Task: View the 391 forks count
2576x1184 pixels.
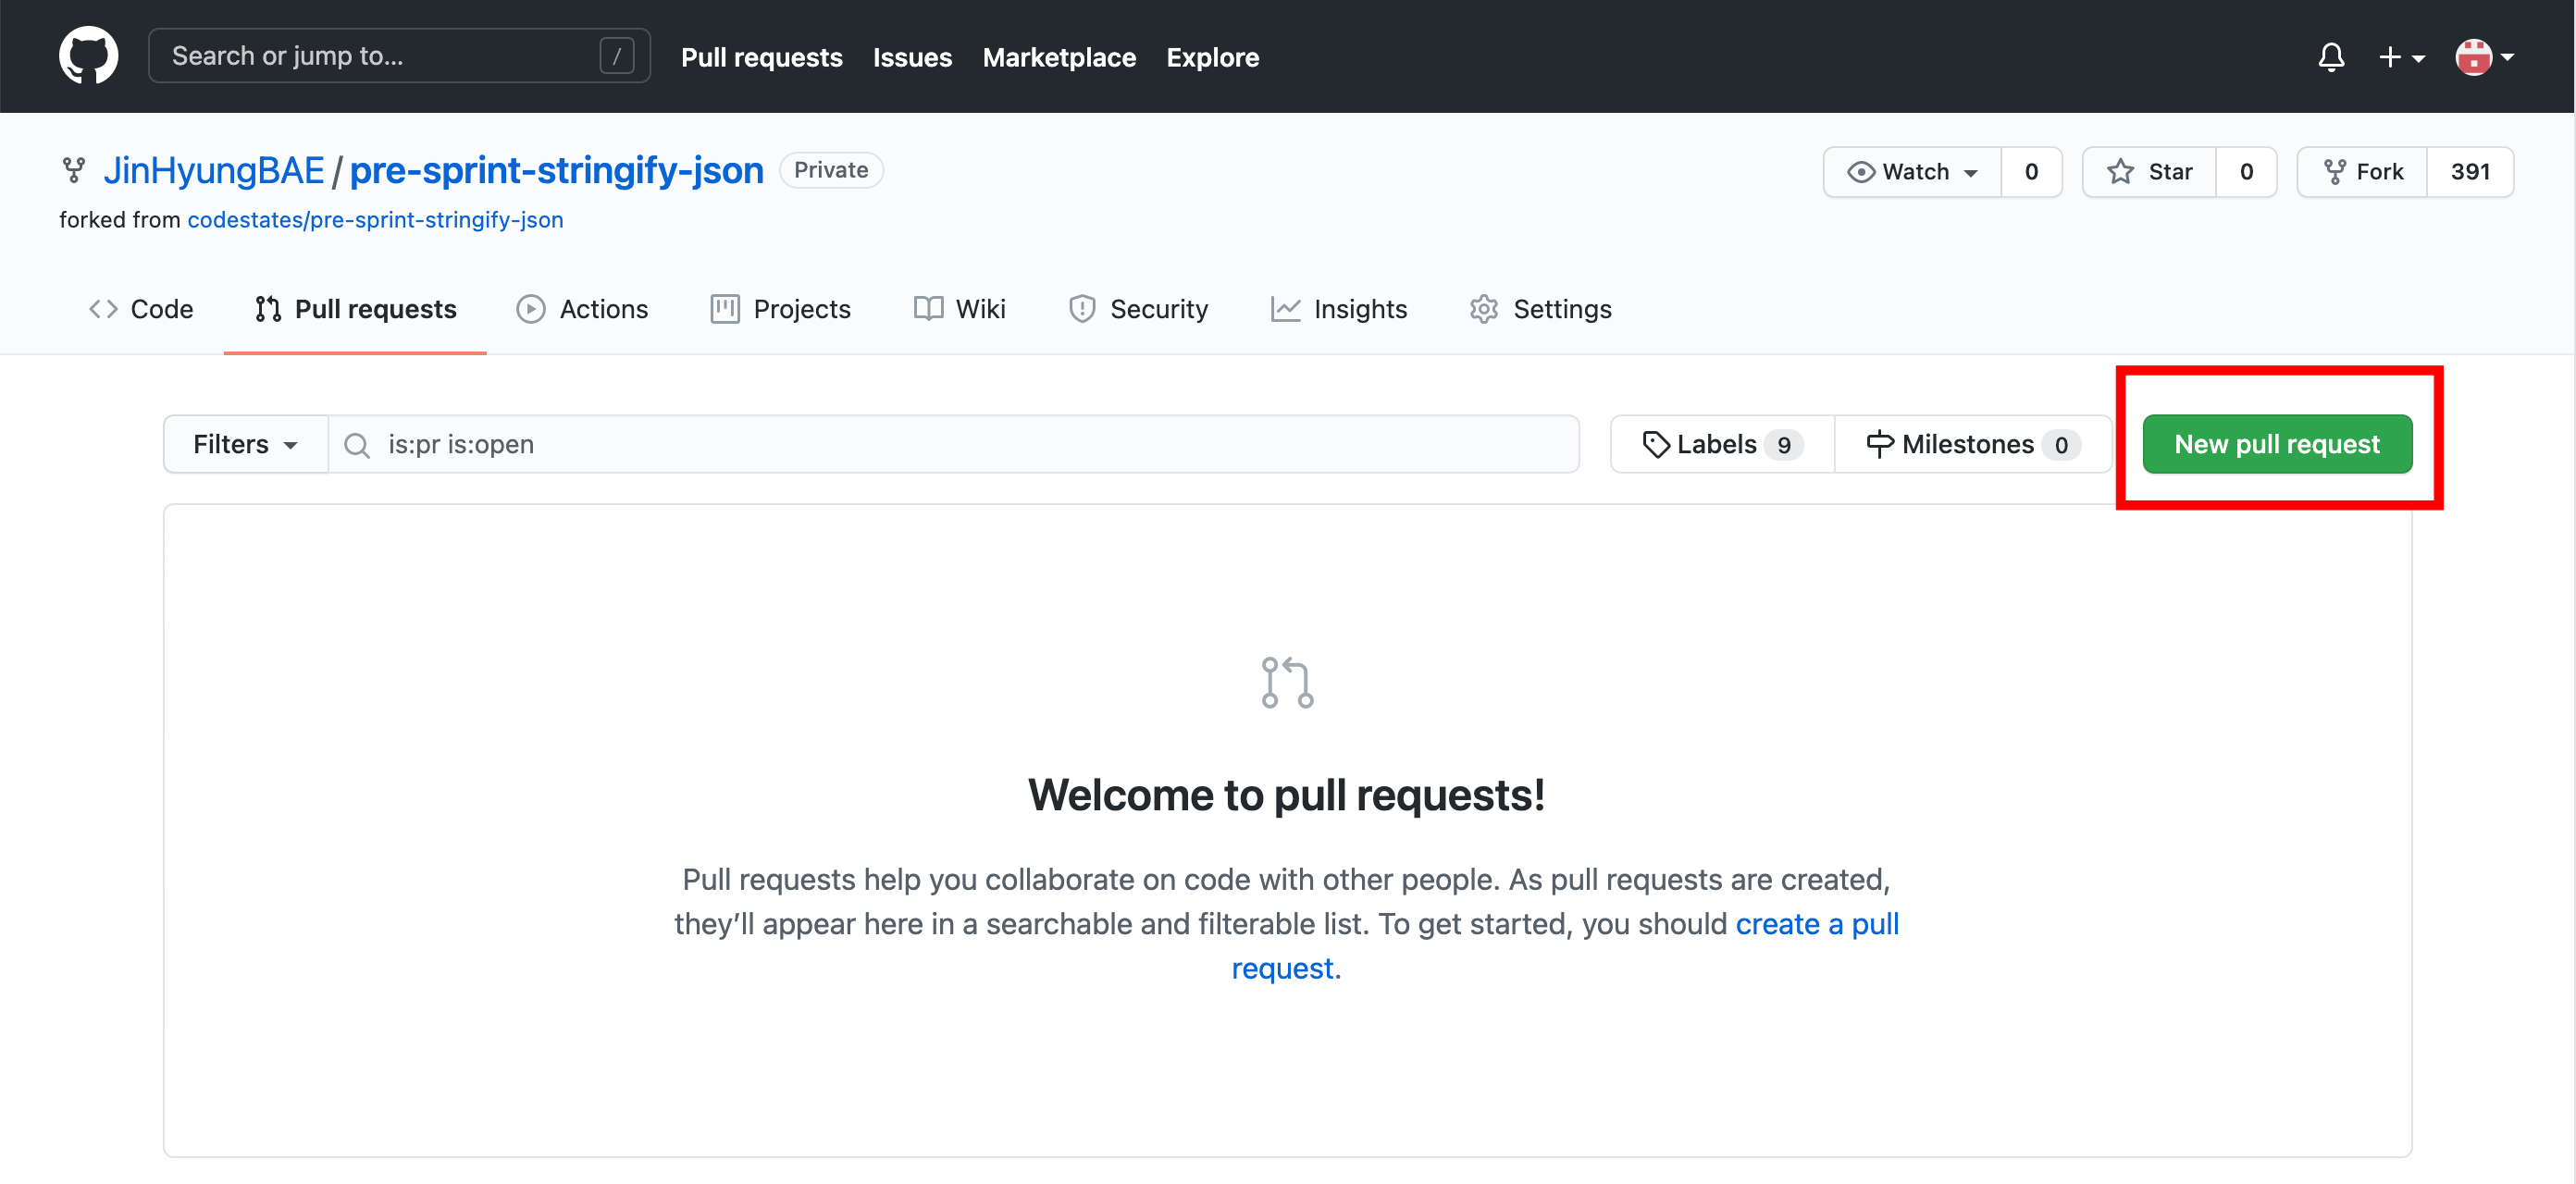Action: click(2469, 172)
